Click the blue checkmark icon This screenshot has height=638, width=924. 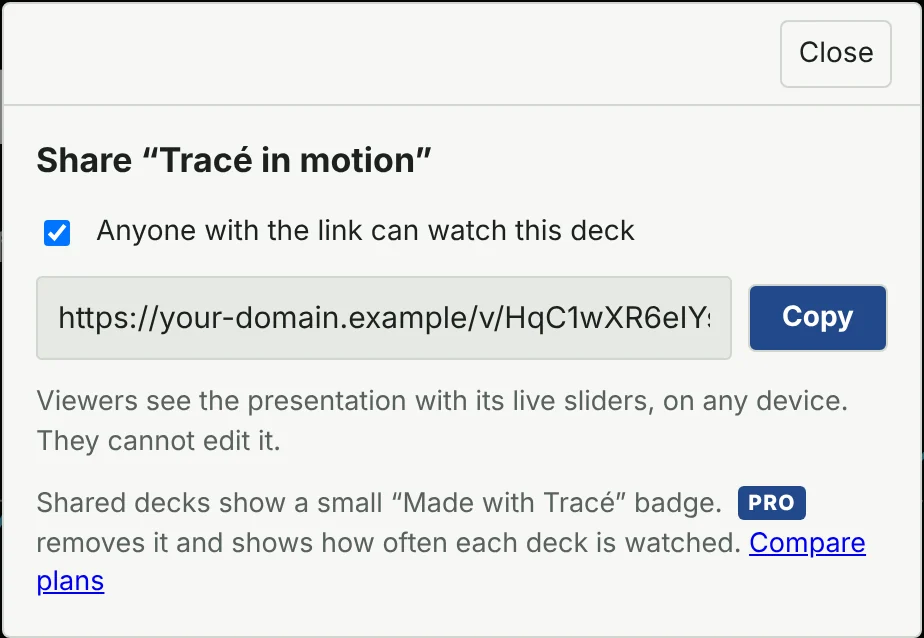(57, 233)
